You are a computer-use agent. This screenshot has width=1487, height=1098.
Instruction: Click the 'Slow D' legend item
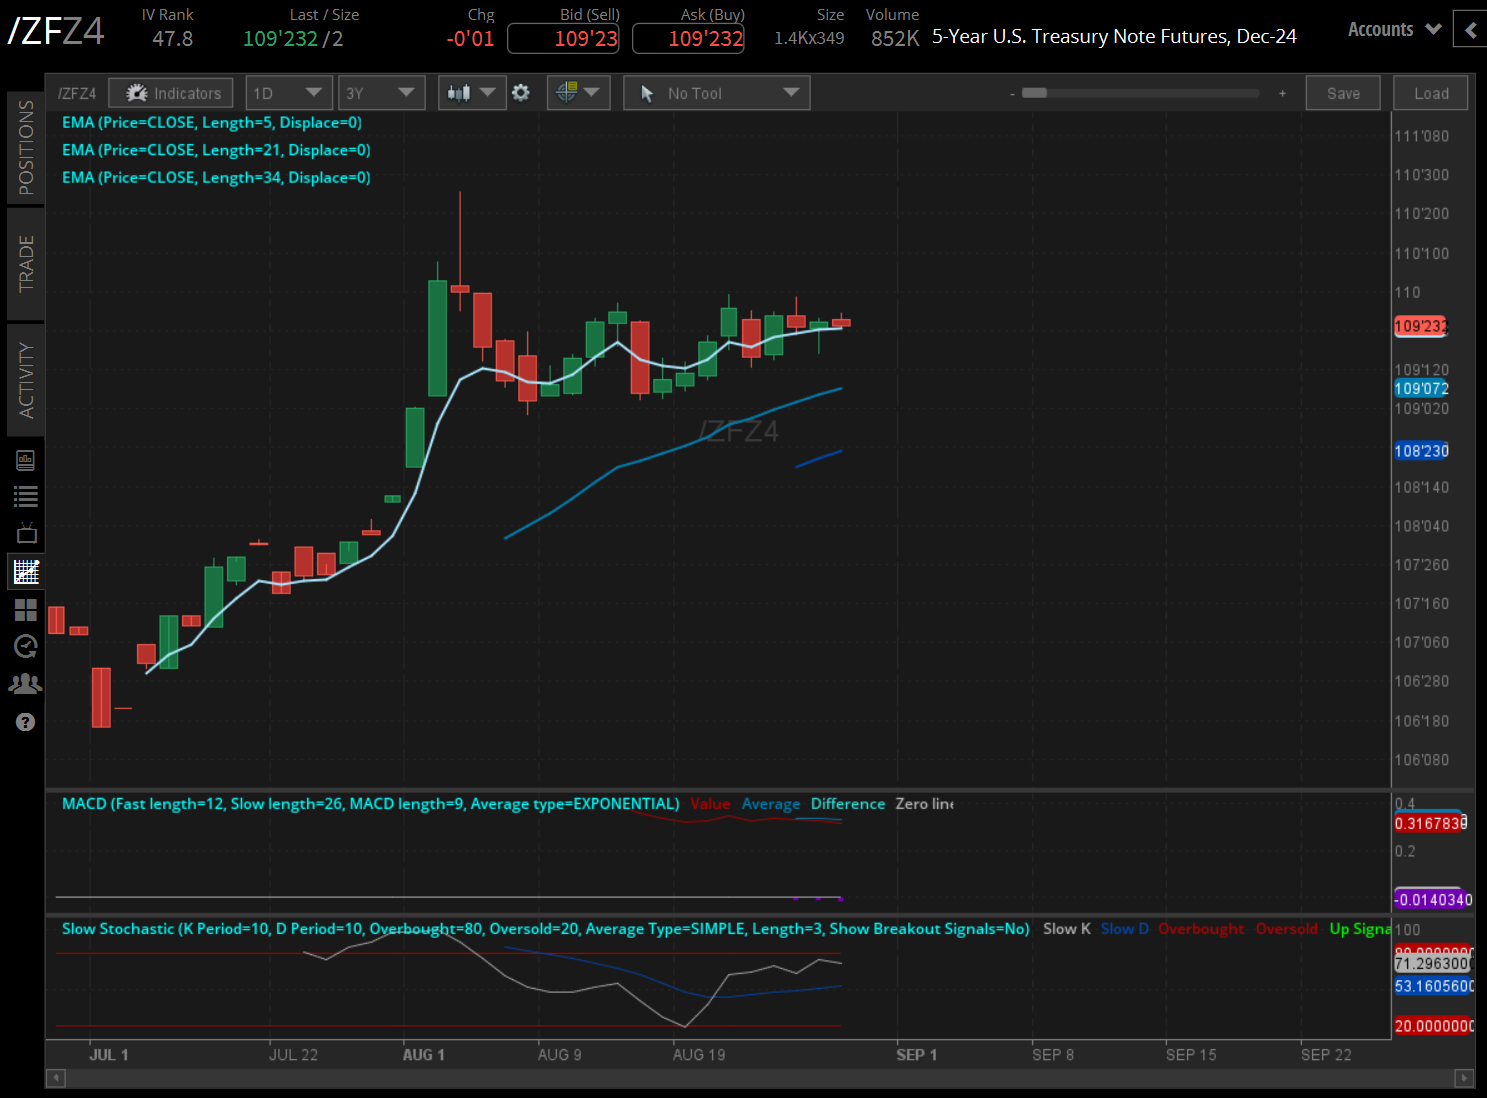click(x=1125, y=929)
